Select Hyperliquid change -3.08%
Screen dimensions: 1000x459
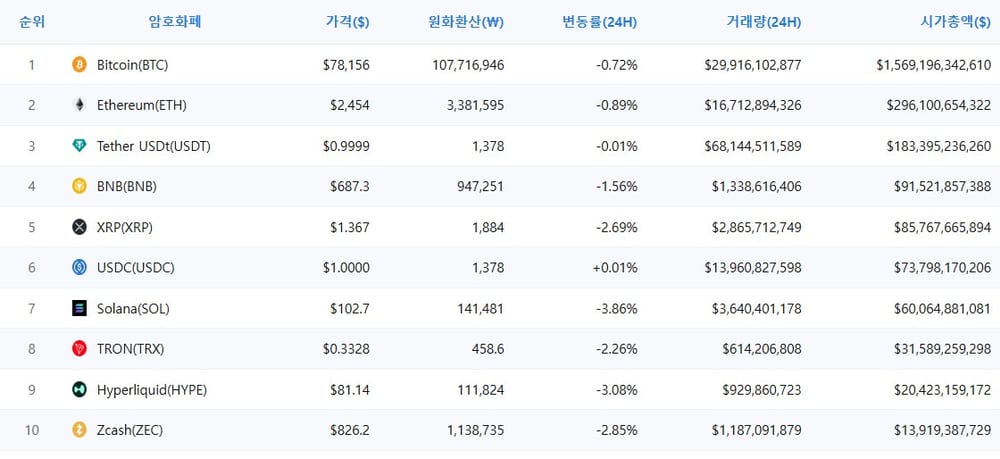[x=616, y=390]
